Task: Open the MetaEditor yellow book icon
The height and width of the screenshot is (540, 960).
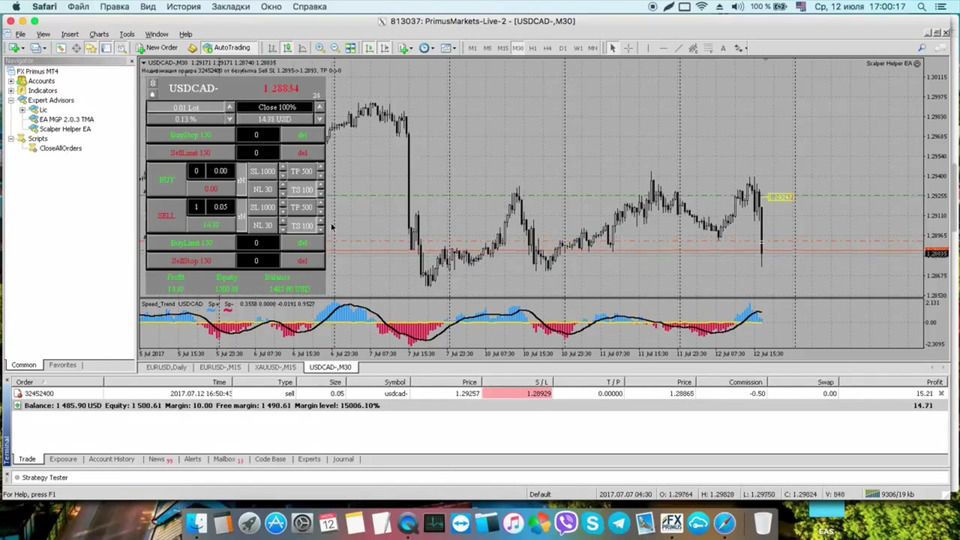Action: [192, 48]
